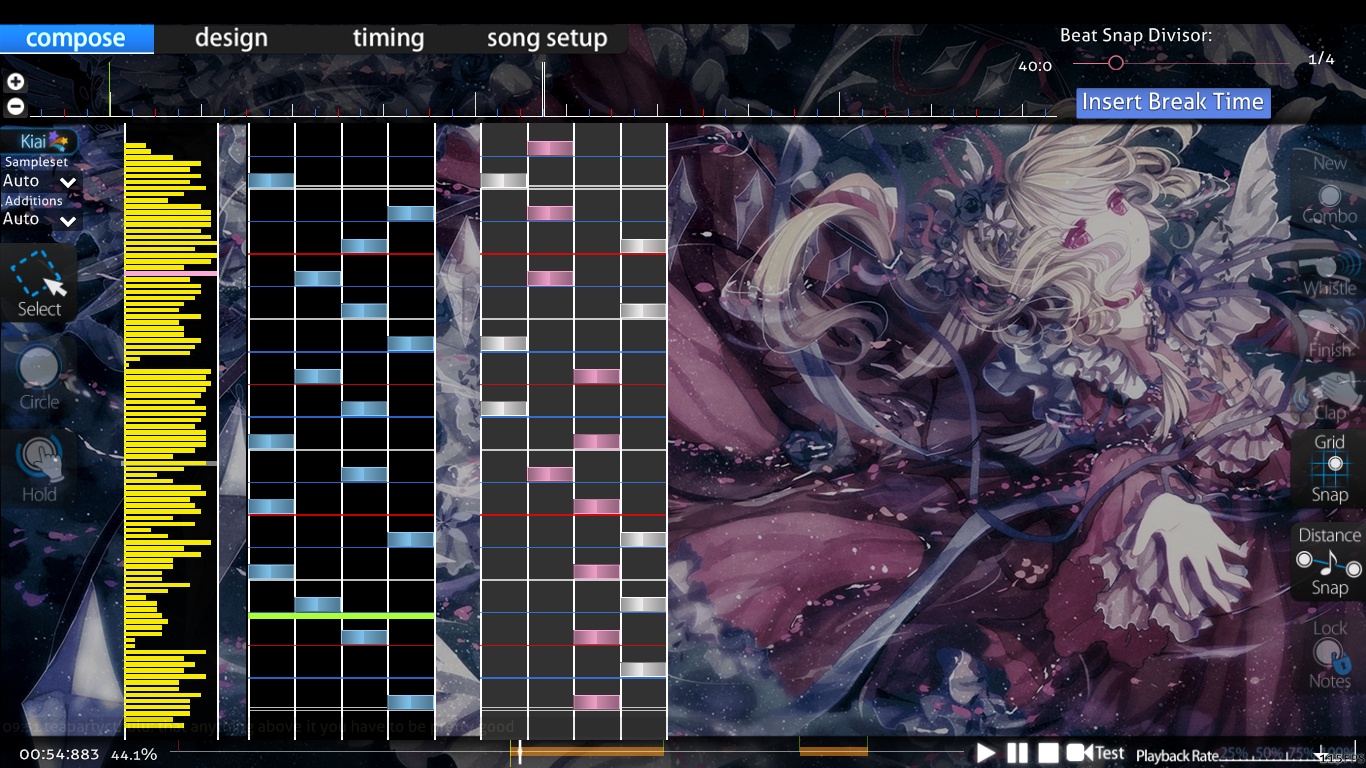Choose the Hold note tool
This screenshot has width=1366, height=768.
click(39, 469)
